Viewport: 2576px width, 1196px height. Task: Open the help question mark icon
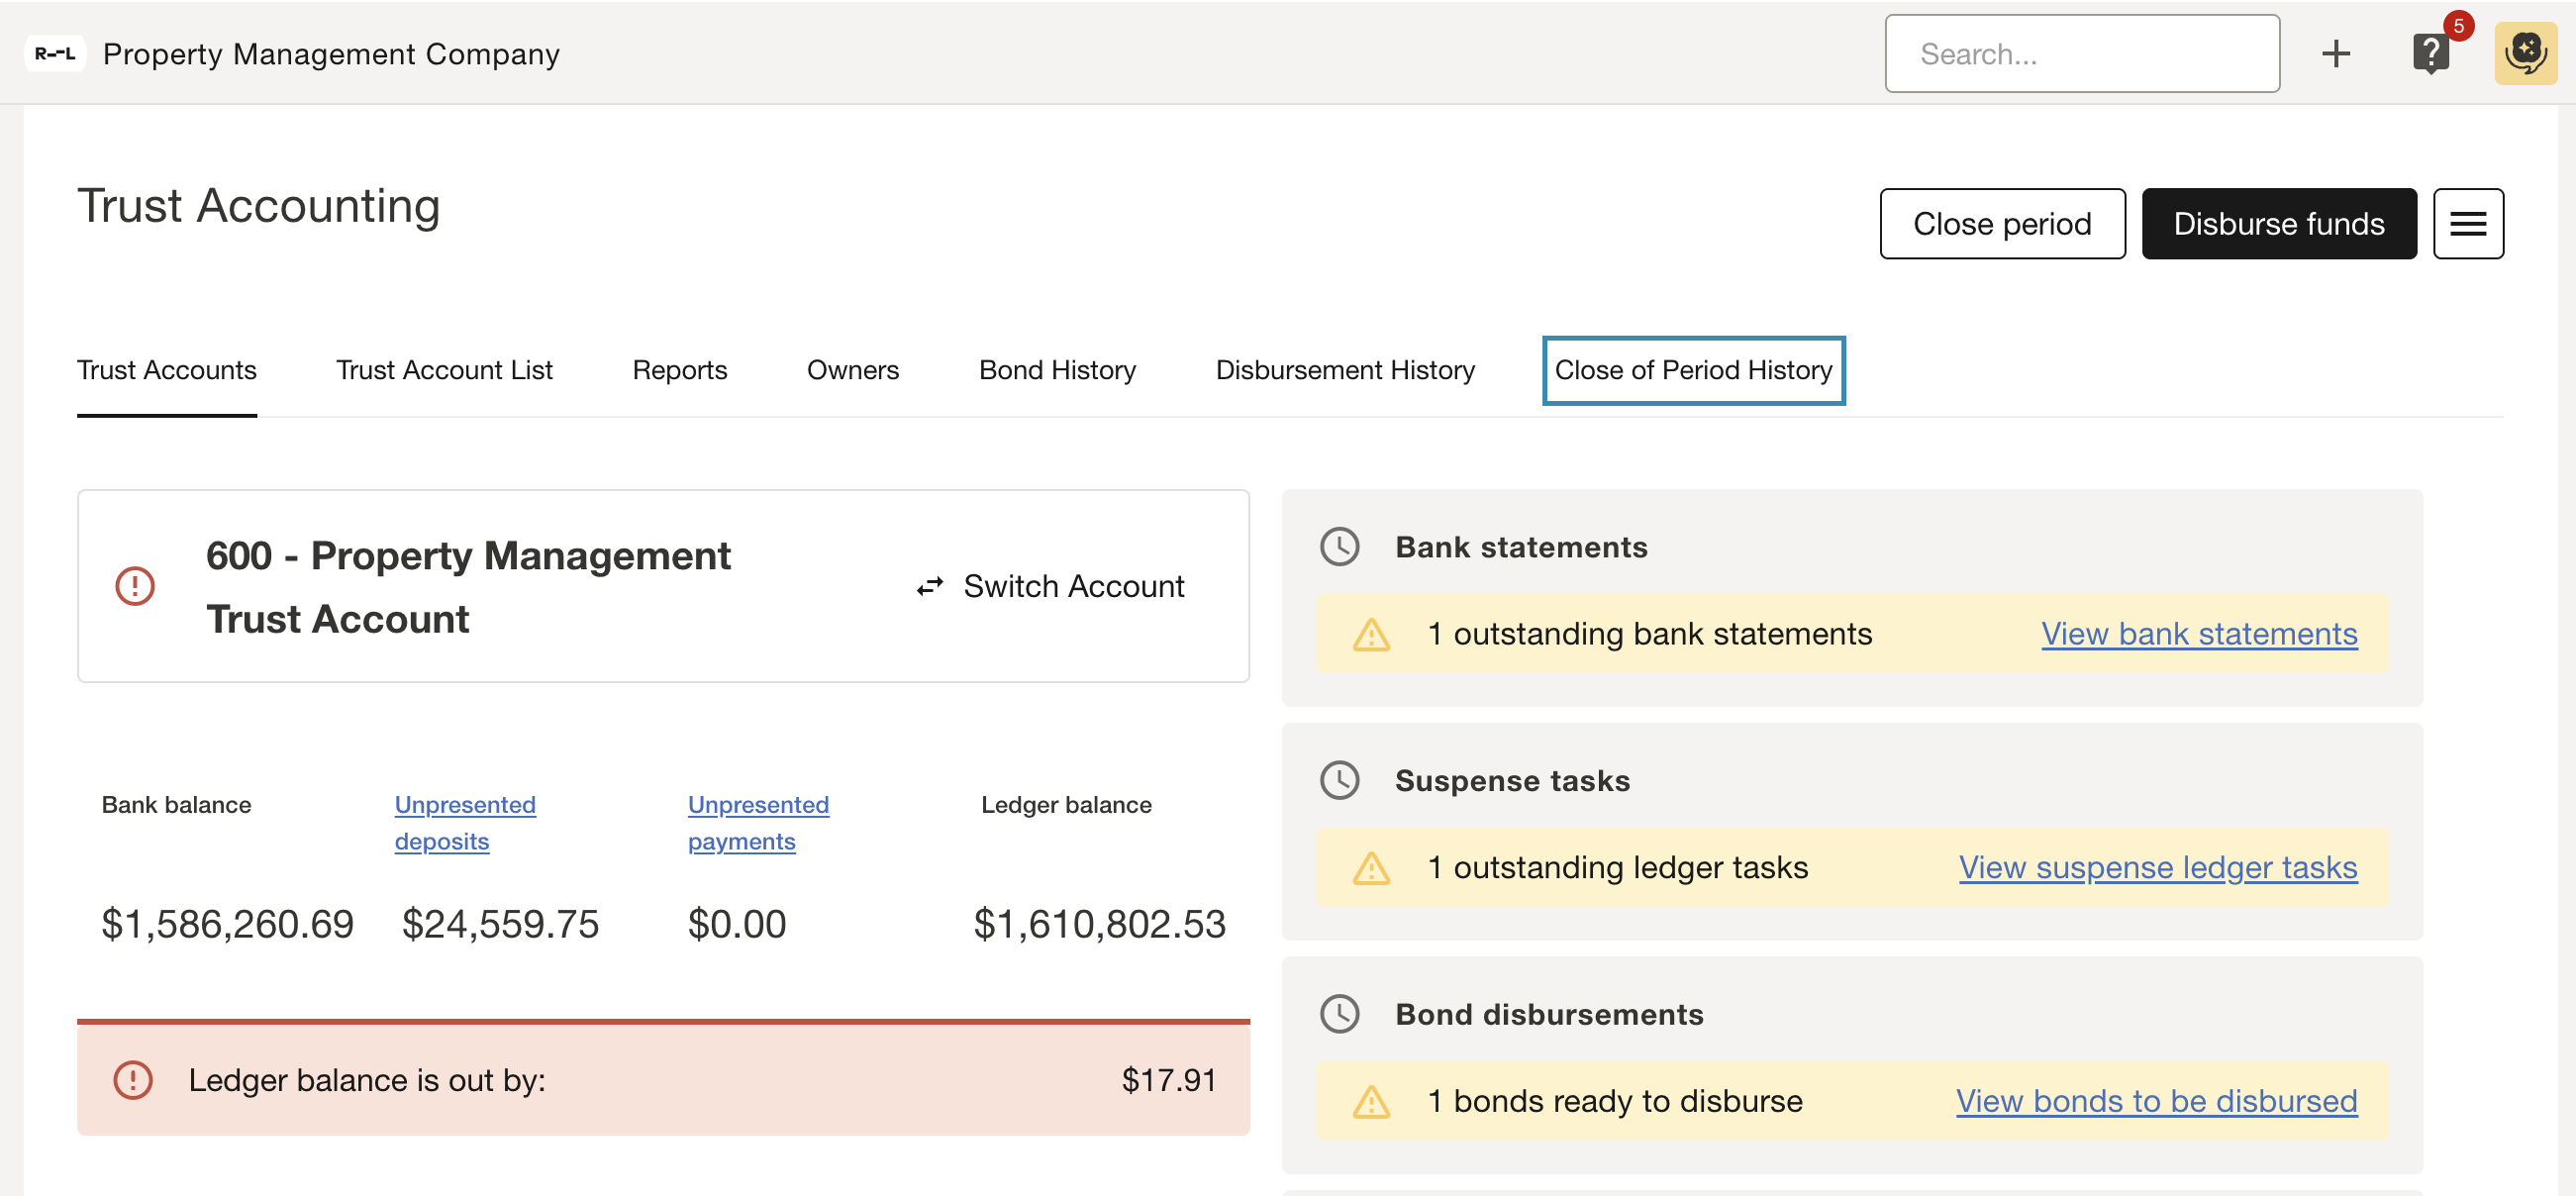point(2430,54)
